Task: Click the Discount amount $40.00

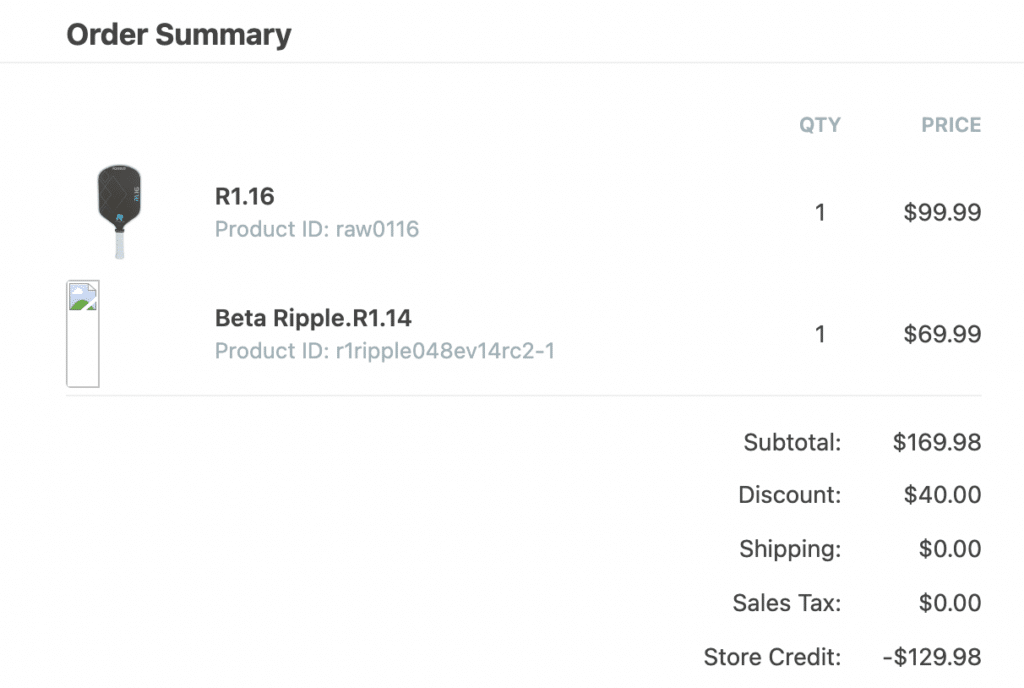Action: [942, 495]
